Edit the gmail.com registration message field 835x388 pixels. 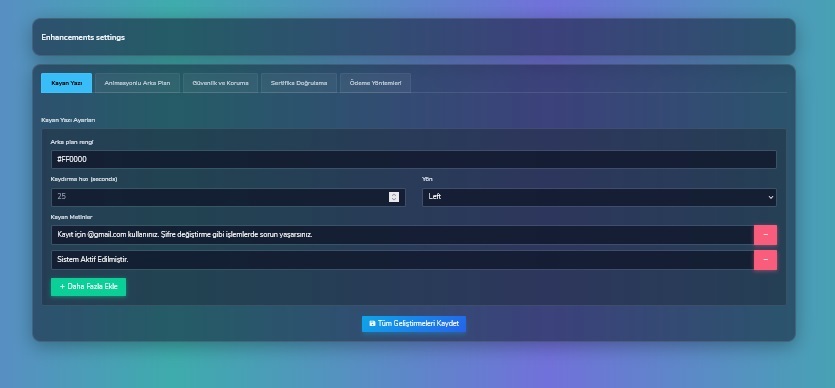(x=403, y=235)
